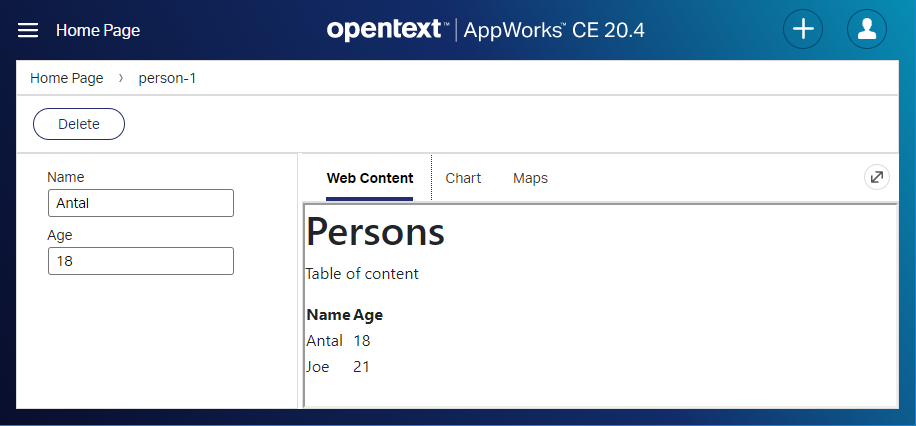916x426 pixels.
Task: Switch to the Web Content tab
Action: click(370, 178)
